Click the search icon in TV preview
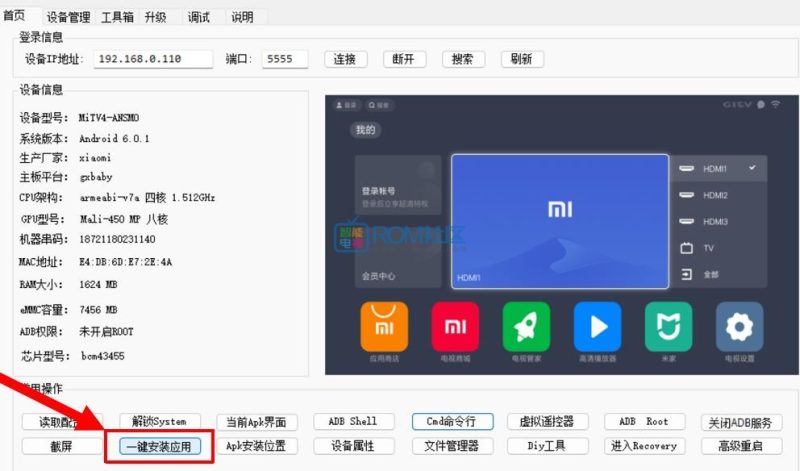The width and height of the screenshot is (800, 471). (x=379, y=105)
